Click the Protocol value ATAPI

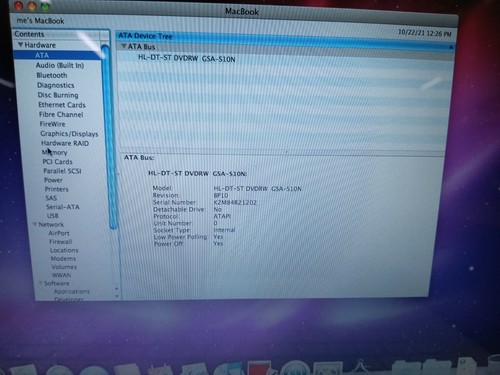[222, 216]
